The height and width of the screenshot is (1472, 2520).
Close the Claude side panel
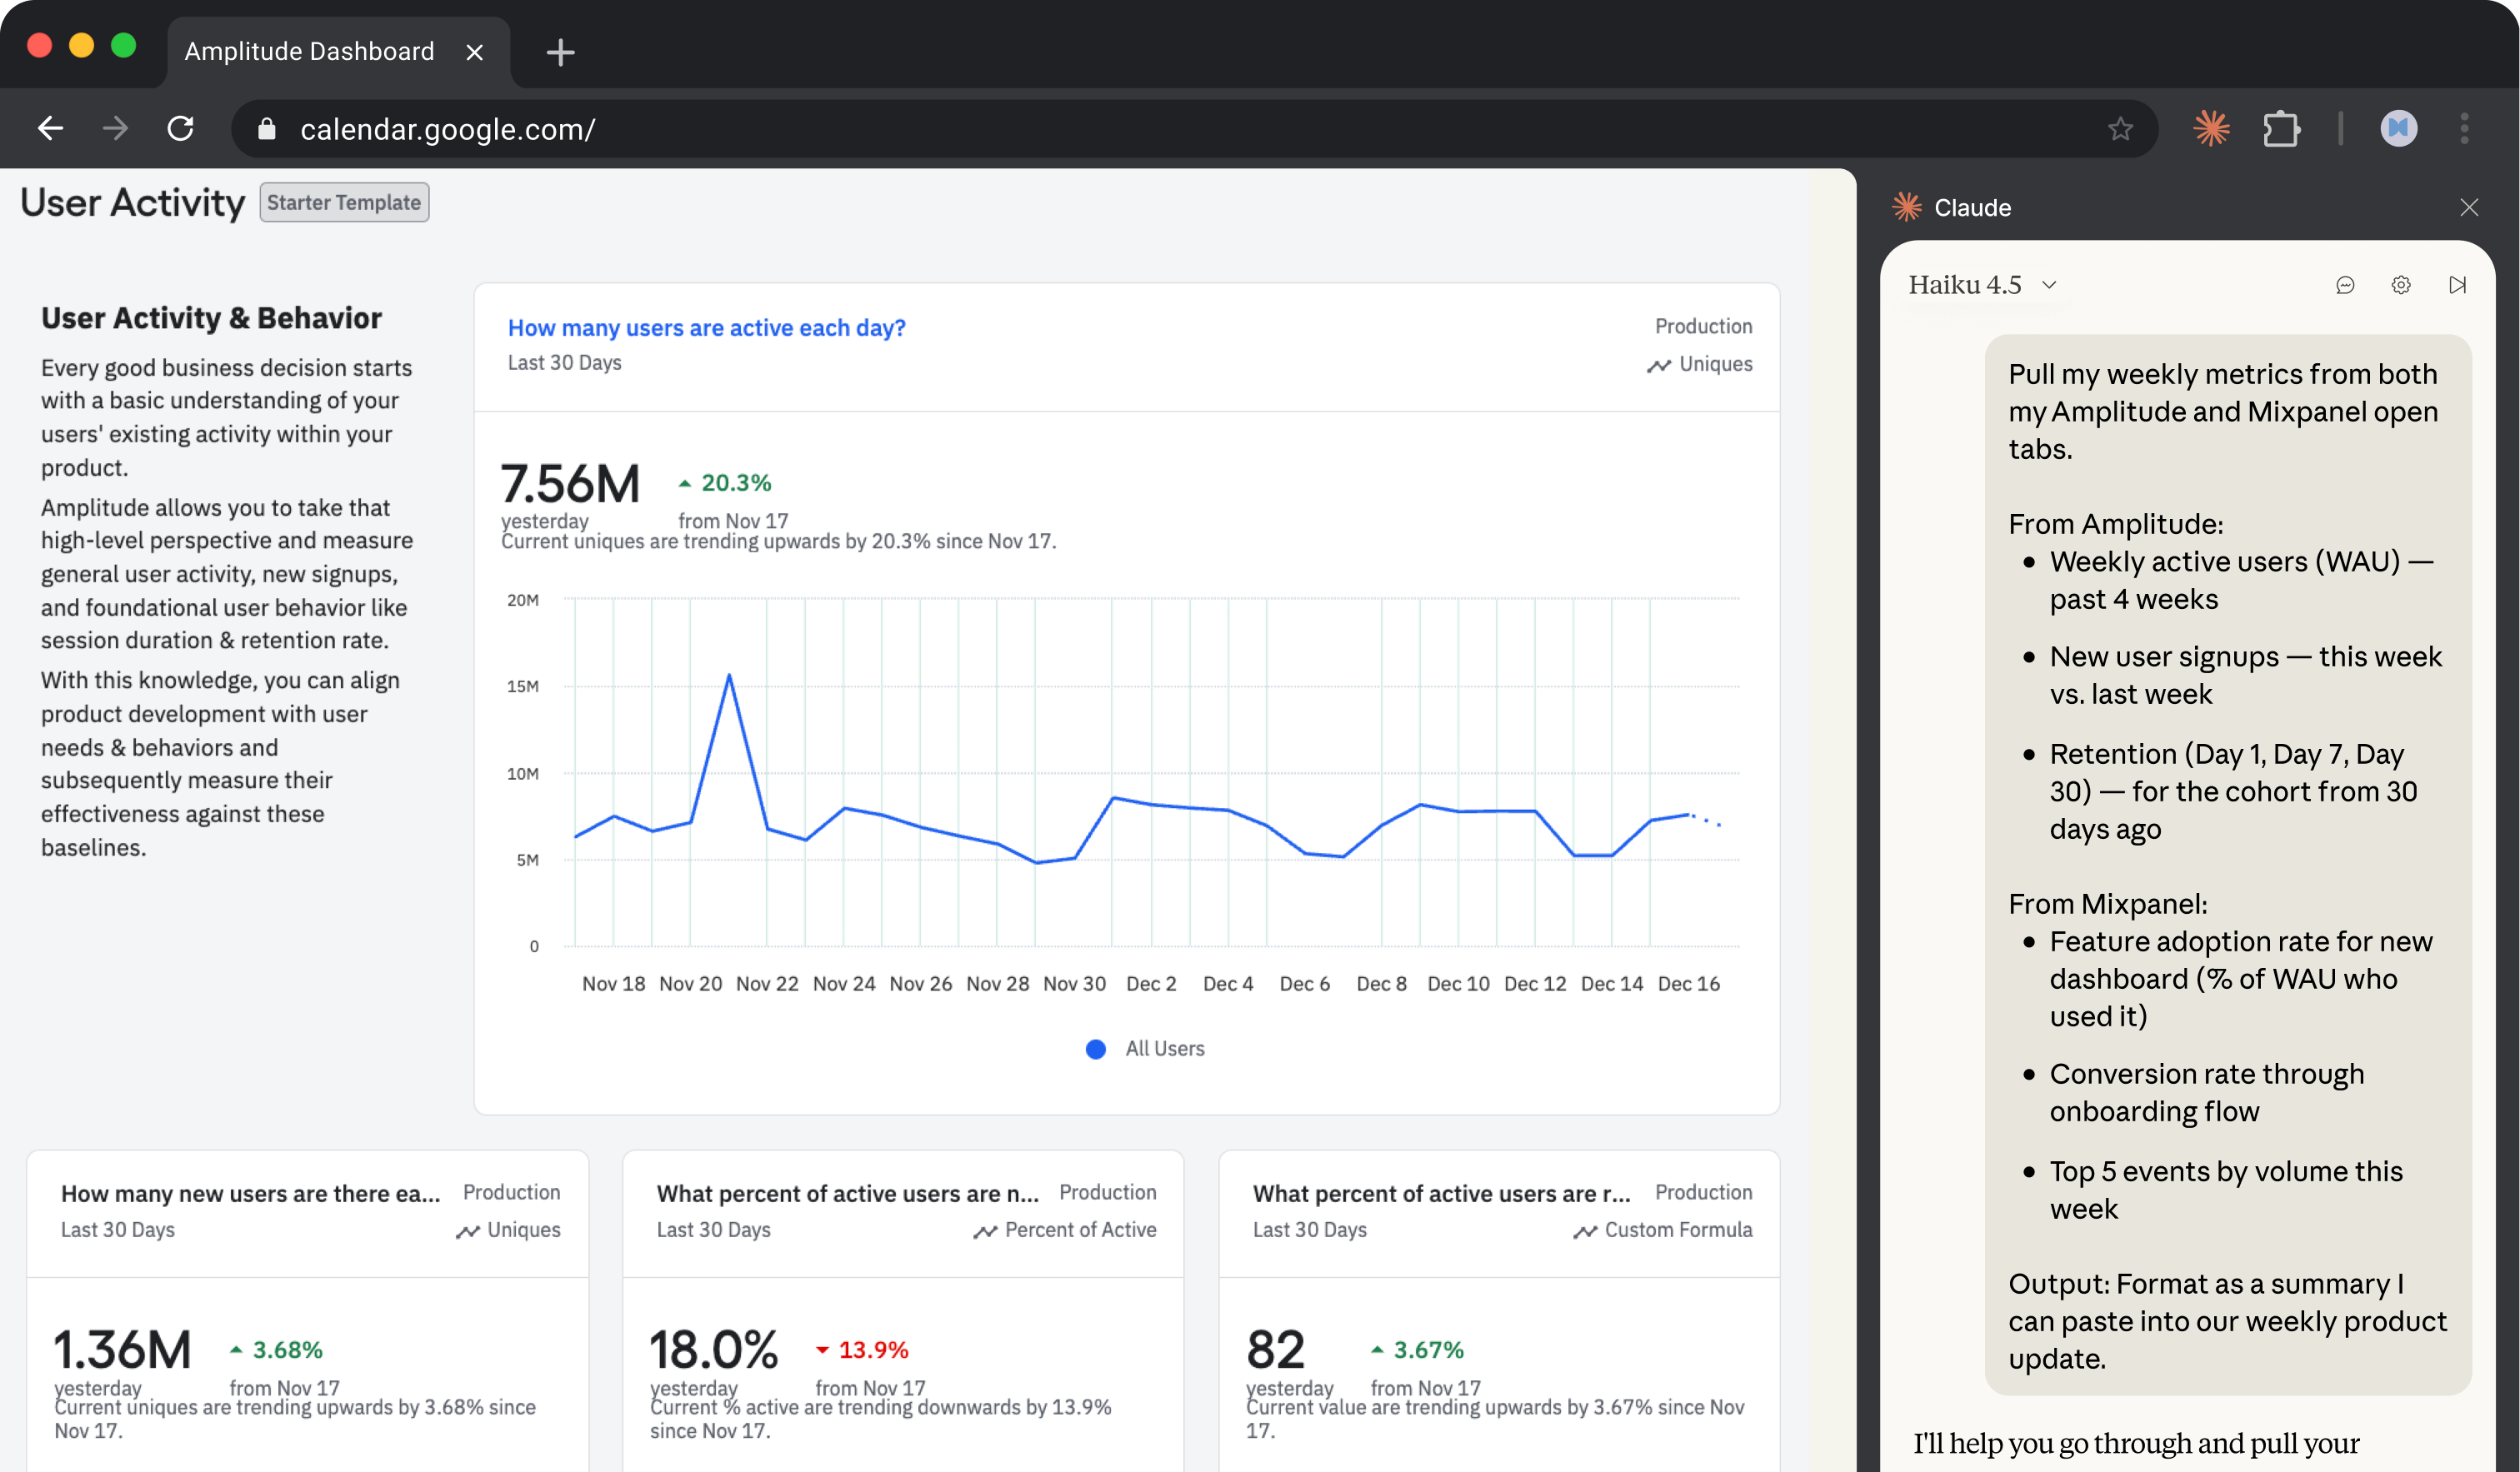[x=2469, y=207]
